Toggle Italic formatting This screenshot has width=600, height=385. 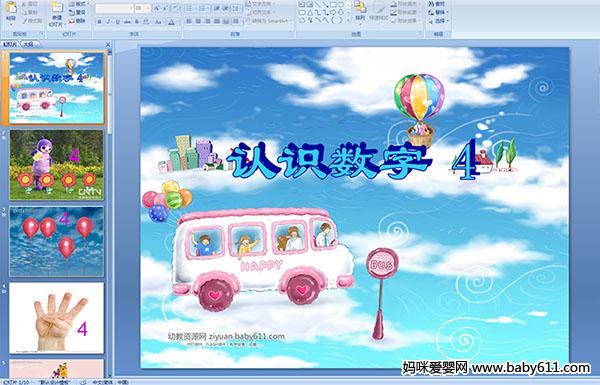pos(108,22)
